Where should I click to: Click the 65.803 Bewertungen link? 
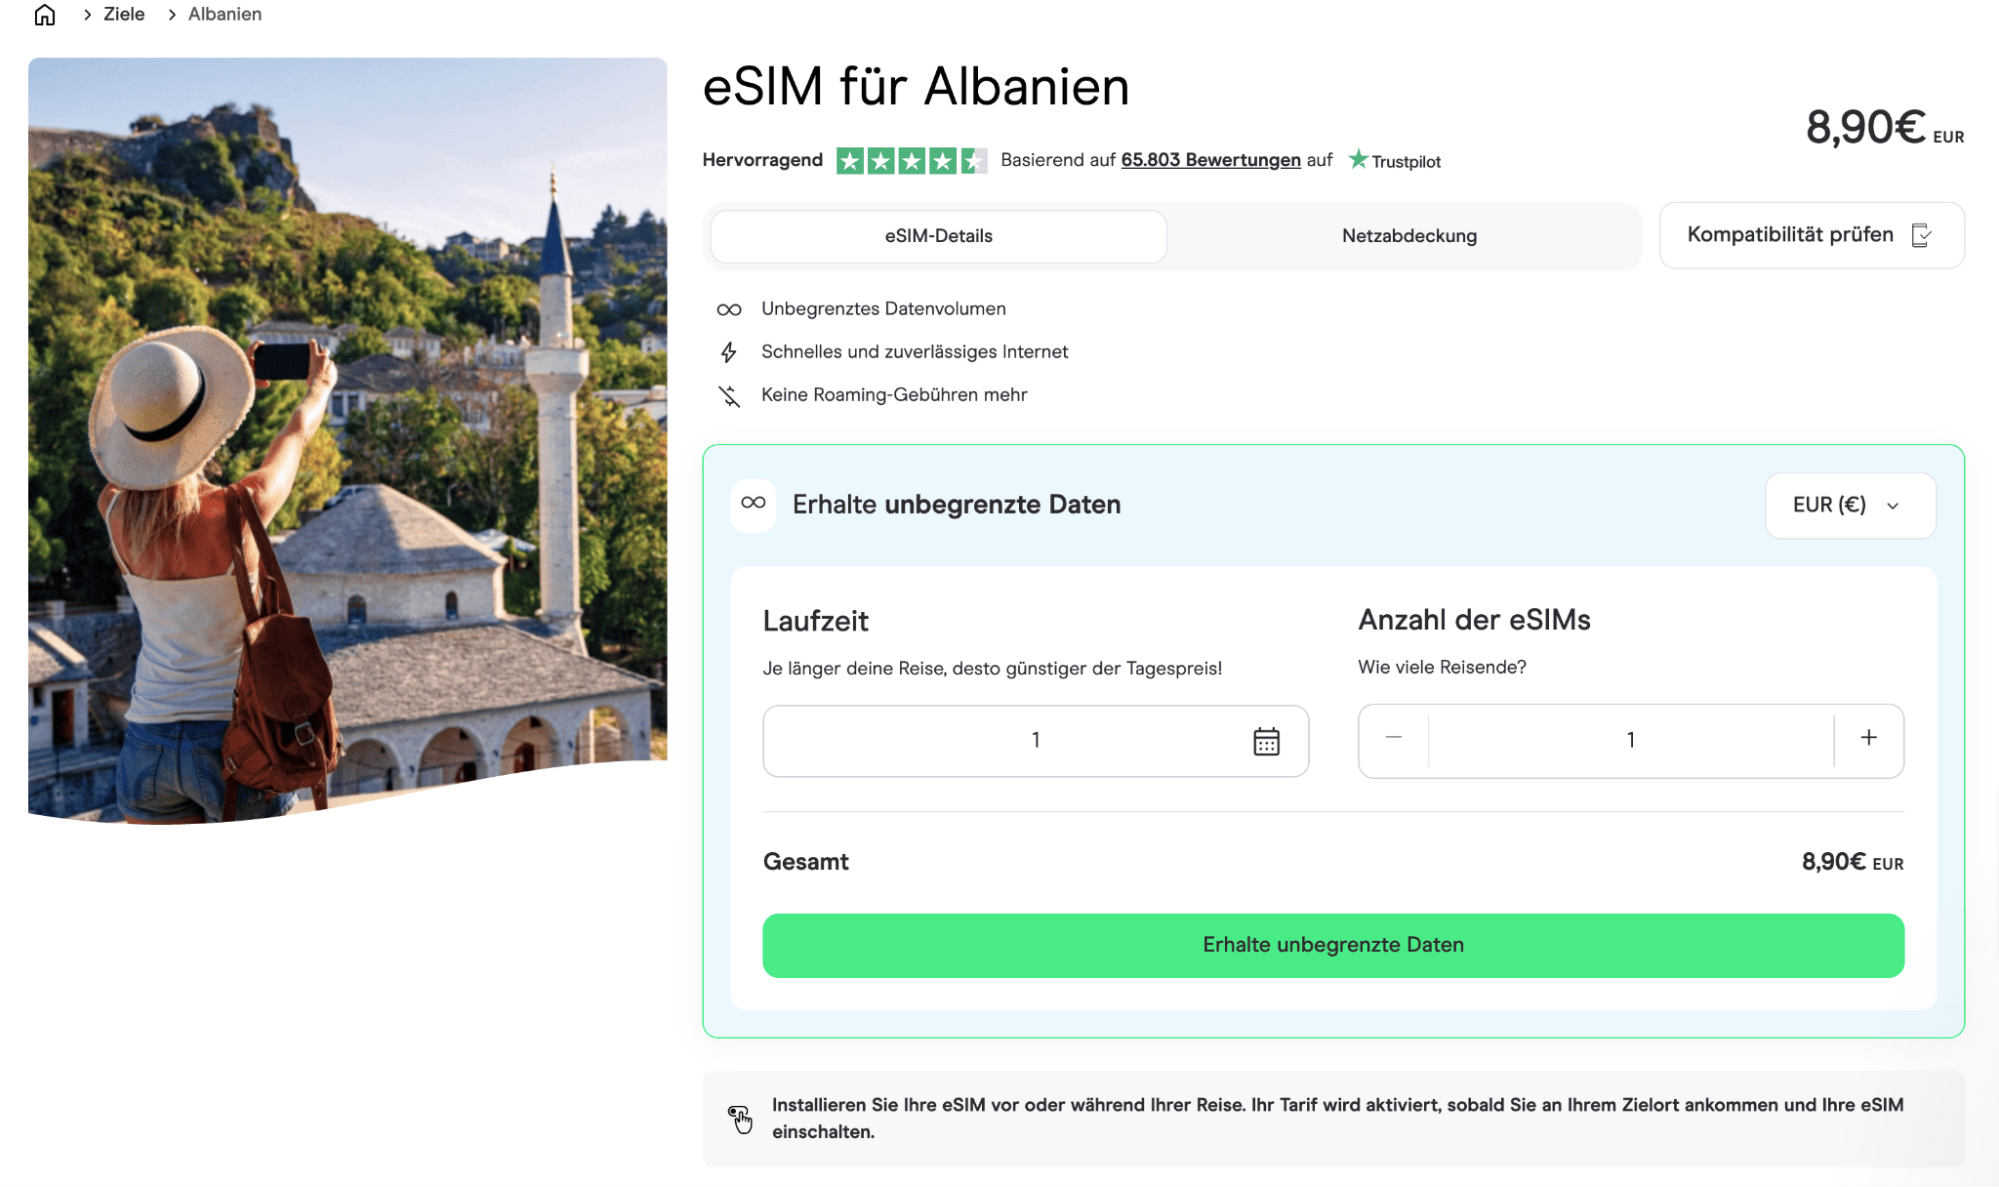click(1209, 159)
